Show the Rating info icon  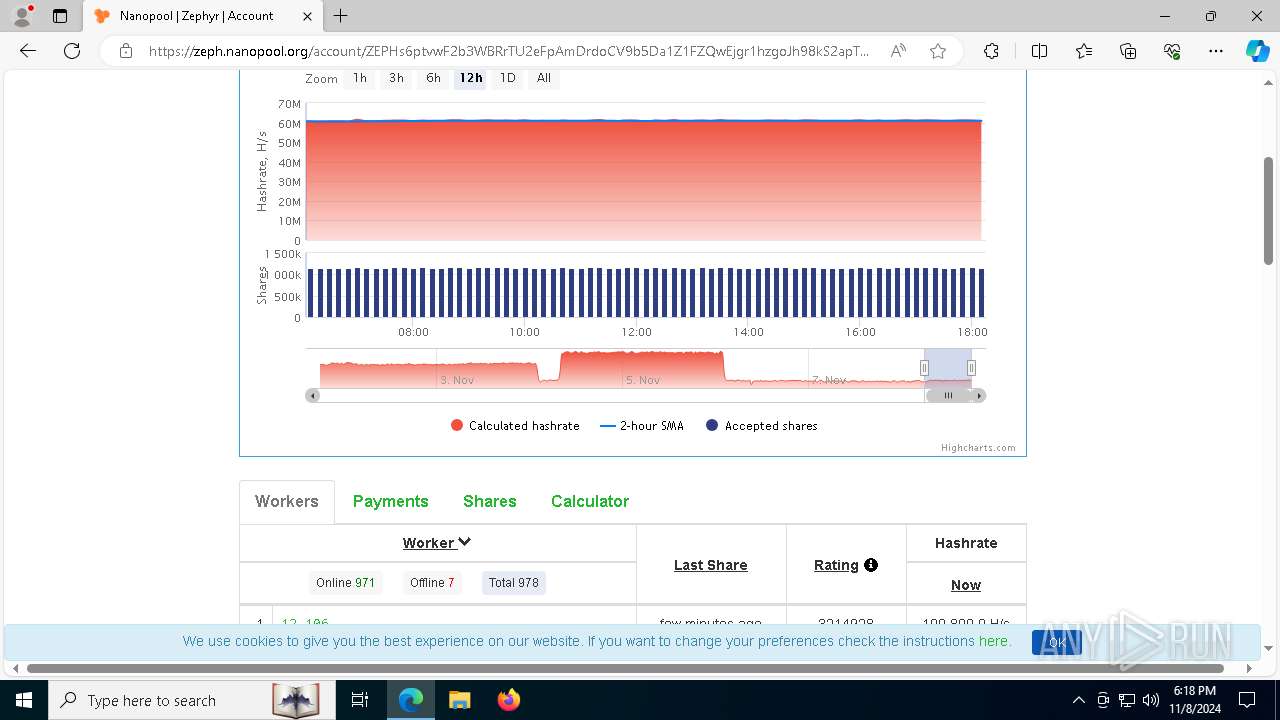coord(871,565)
